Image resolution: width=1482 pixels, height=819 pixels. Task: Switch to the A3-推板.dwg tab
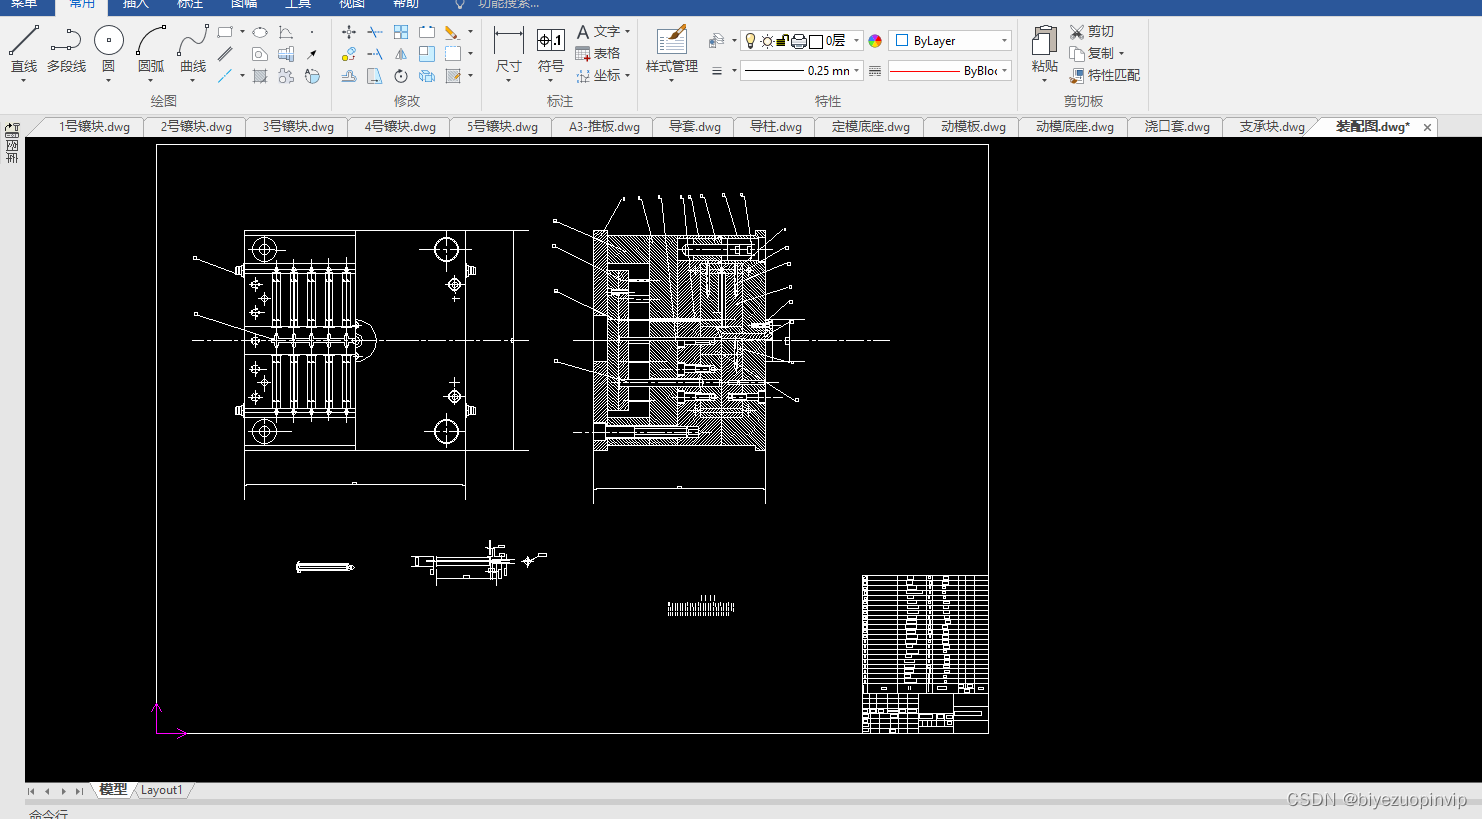pos(604,127)
